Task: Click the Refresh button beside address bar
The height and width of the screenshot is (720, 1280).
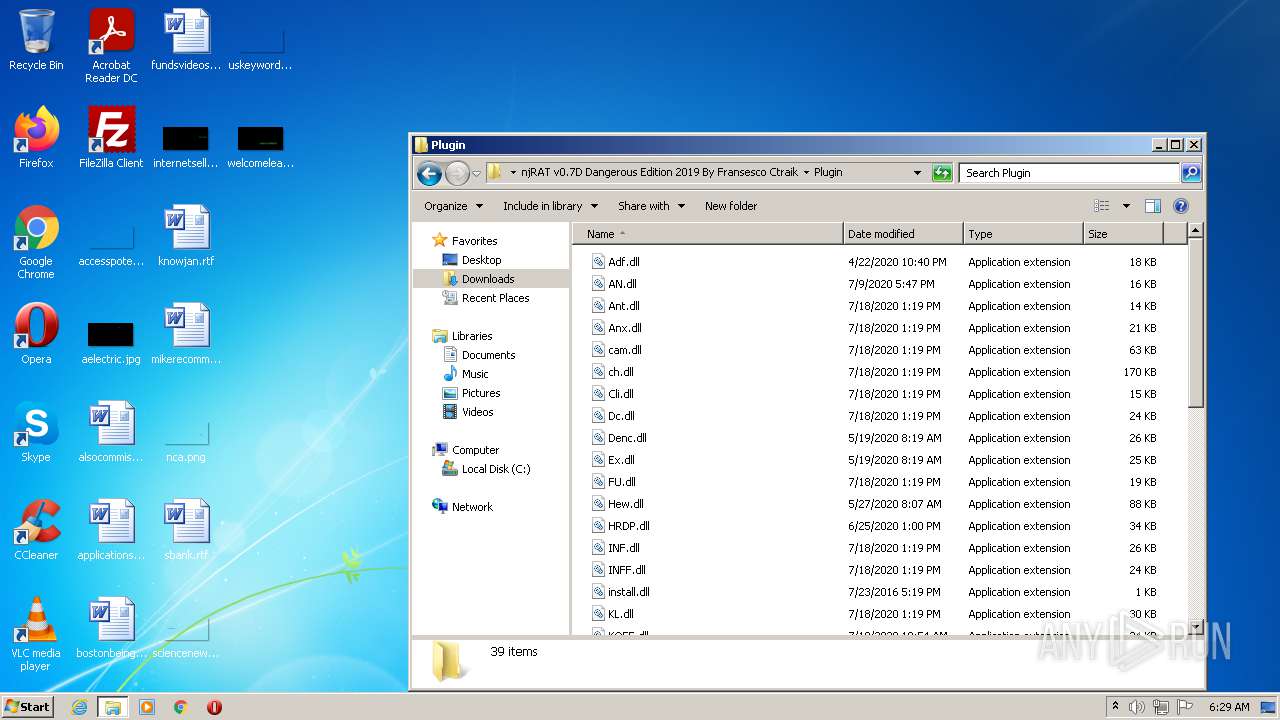Action: [x=942, y=173]
